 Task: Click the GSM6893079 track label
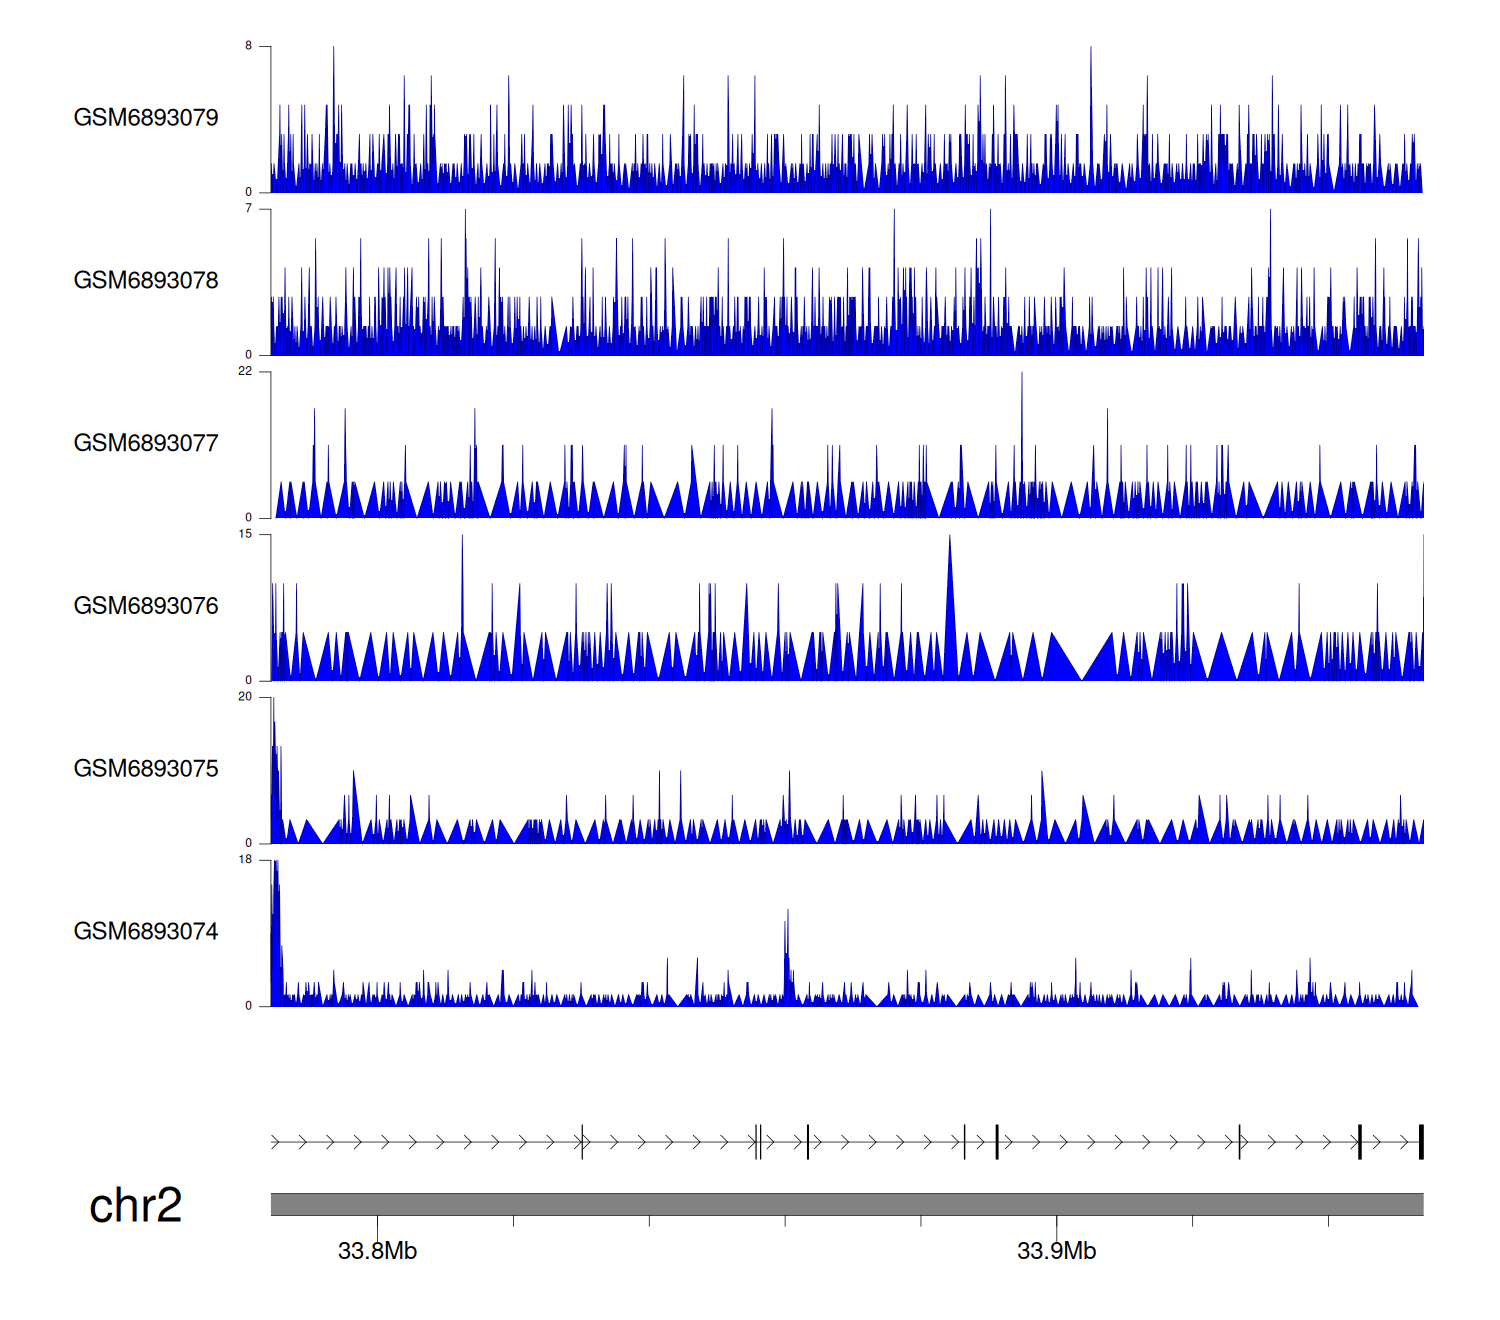point(146,118)
